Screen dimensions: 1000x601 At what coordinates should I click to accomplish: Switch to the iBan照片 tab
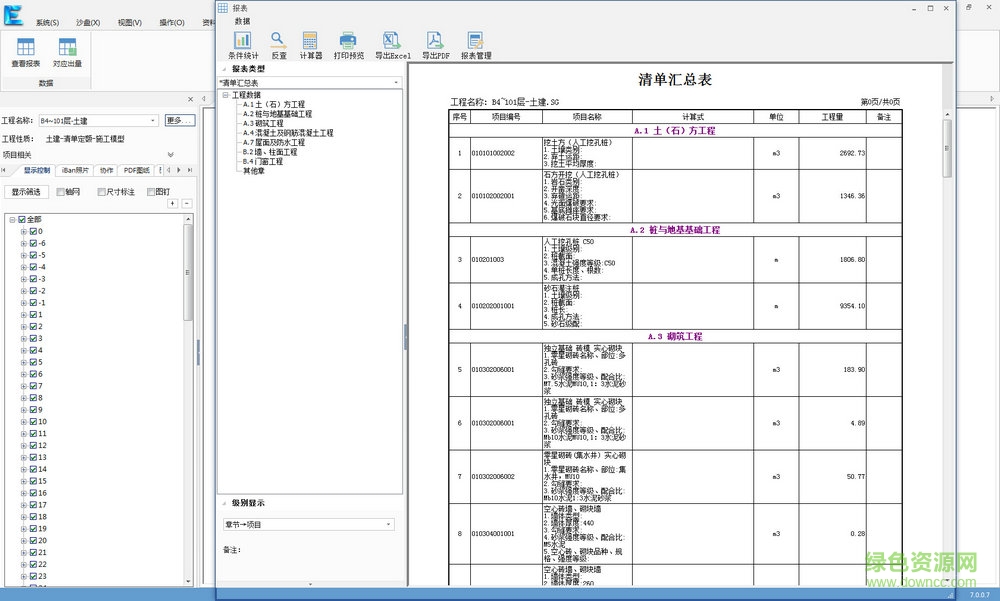click(75, 170)
